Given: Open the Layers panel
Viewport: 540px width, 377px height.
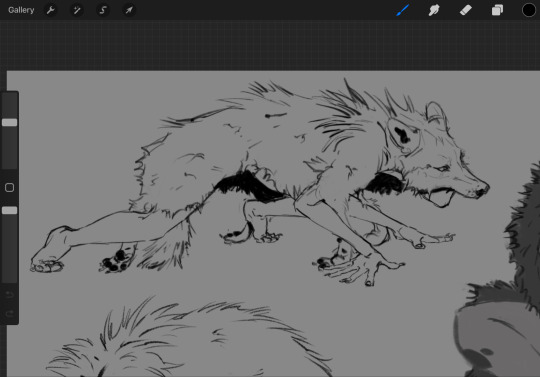Looking at the screenshot, I should click(497, 10).
